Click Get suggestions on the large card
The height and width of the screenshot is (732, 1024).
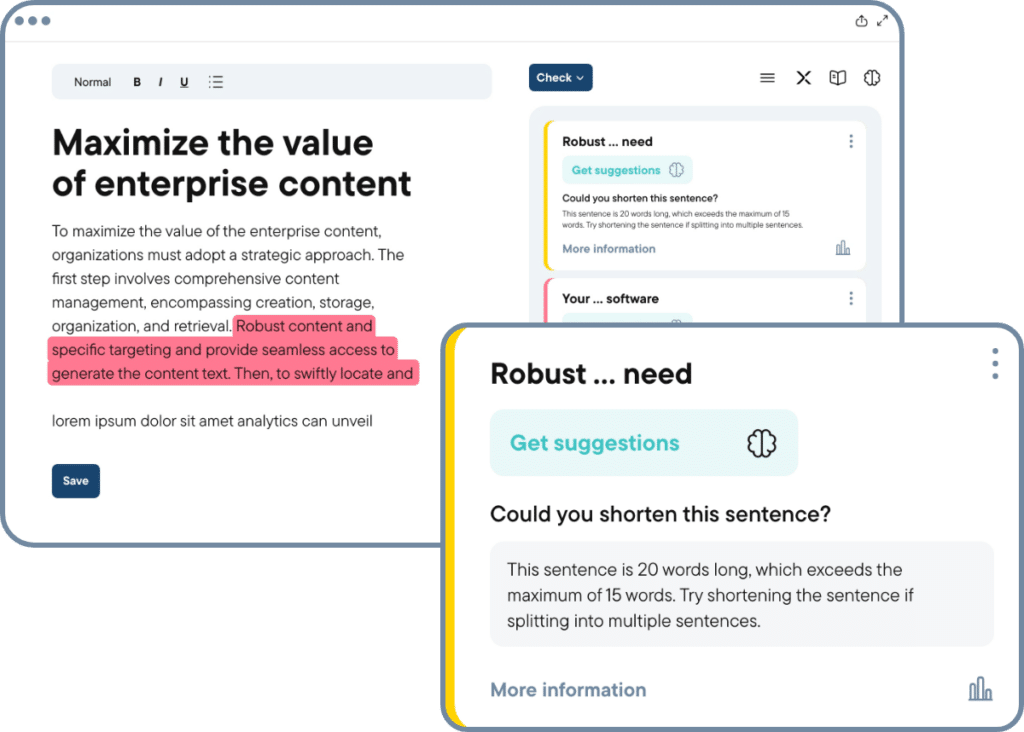(596, 442)
